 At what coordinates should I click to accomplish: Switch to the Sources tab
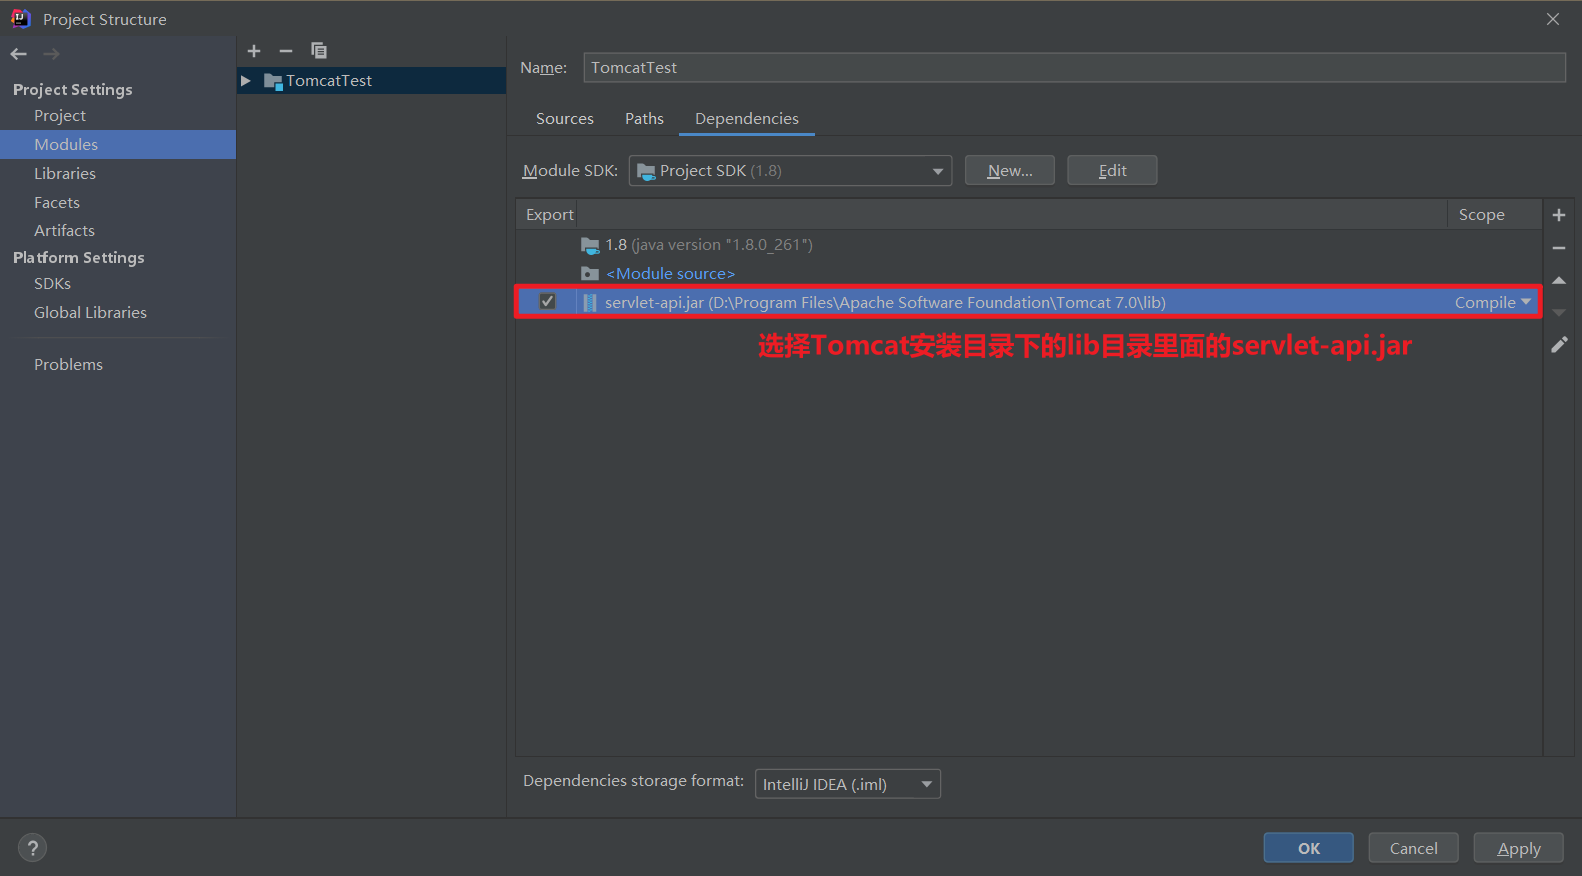(x=565, y=119)
